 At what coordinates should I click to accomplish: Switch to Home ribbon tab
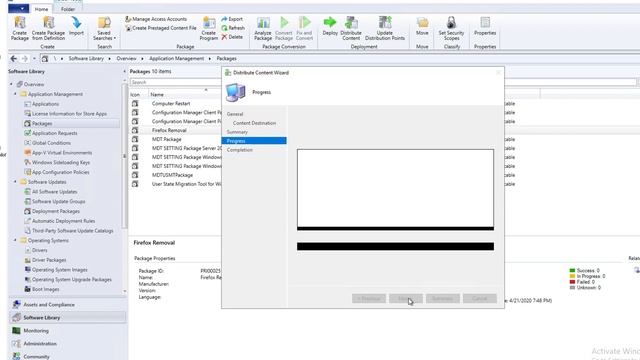[41, 9]
